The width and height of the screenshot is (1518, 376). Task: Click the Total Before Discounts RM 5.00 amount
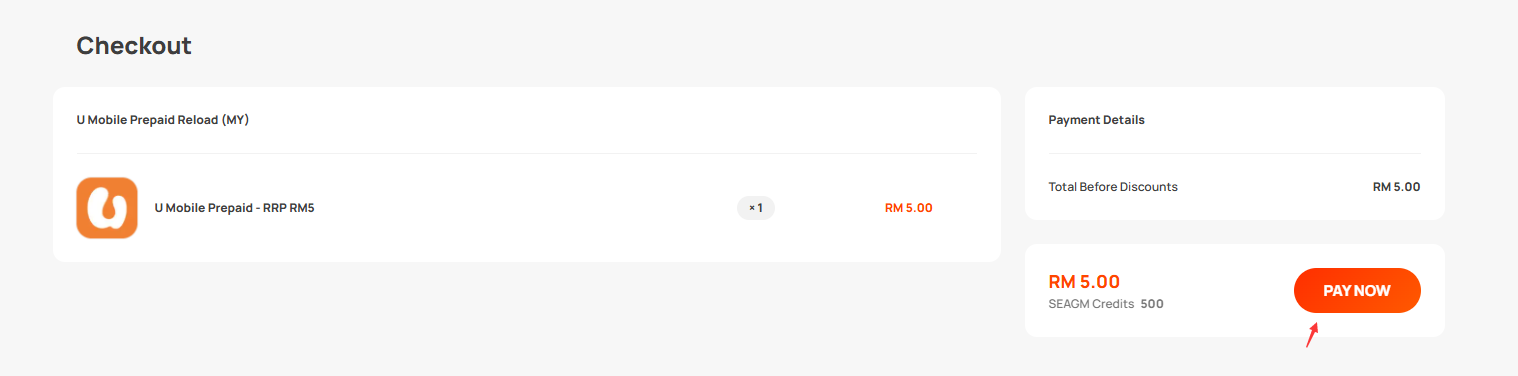click(x=1396, y=187)
